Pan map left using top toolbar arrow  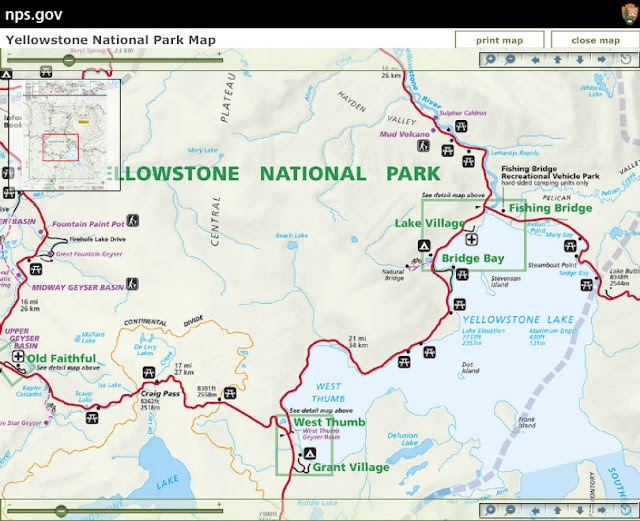(x=536, y=60)
